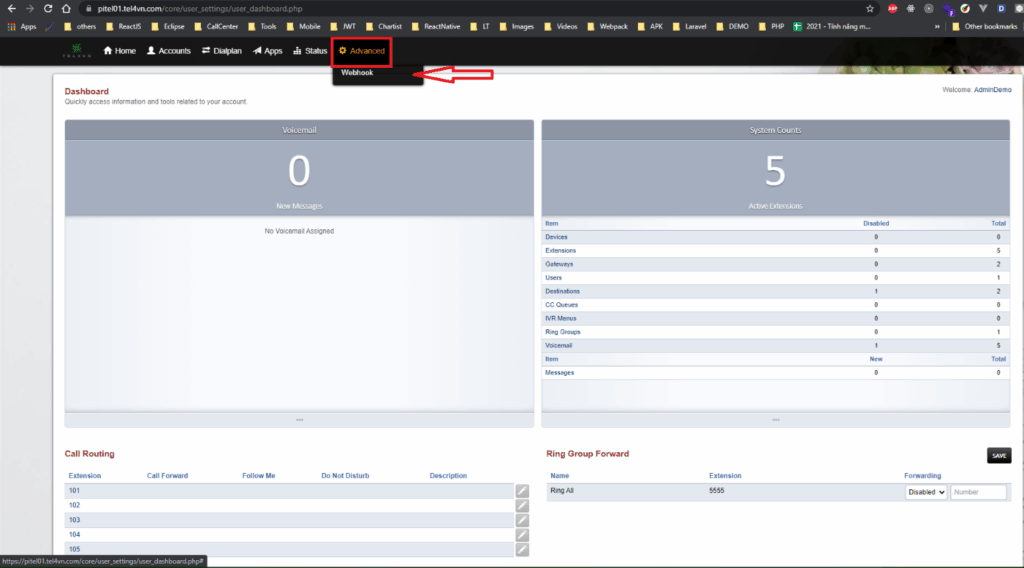Image resolution: width=1024 pixels, height=568 pixels.
Task: Open the Other bookmarks folder
Action: tap(985, 27)
